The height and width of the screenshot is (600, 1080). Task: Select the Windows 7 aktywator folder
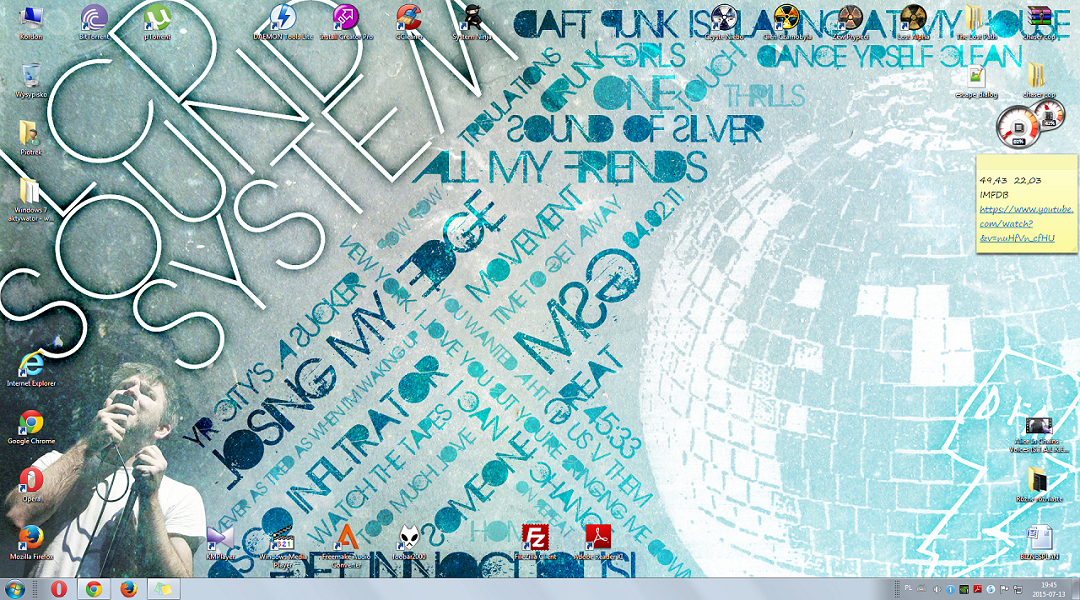tap(30, 200)
